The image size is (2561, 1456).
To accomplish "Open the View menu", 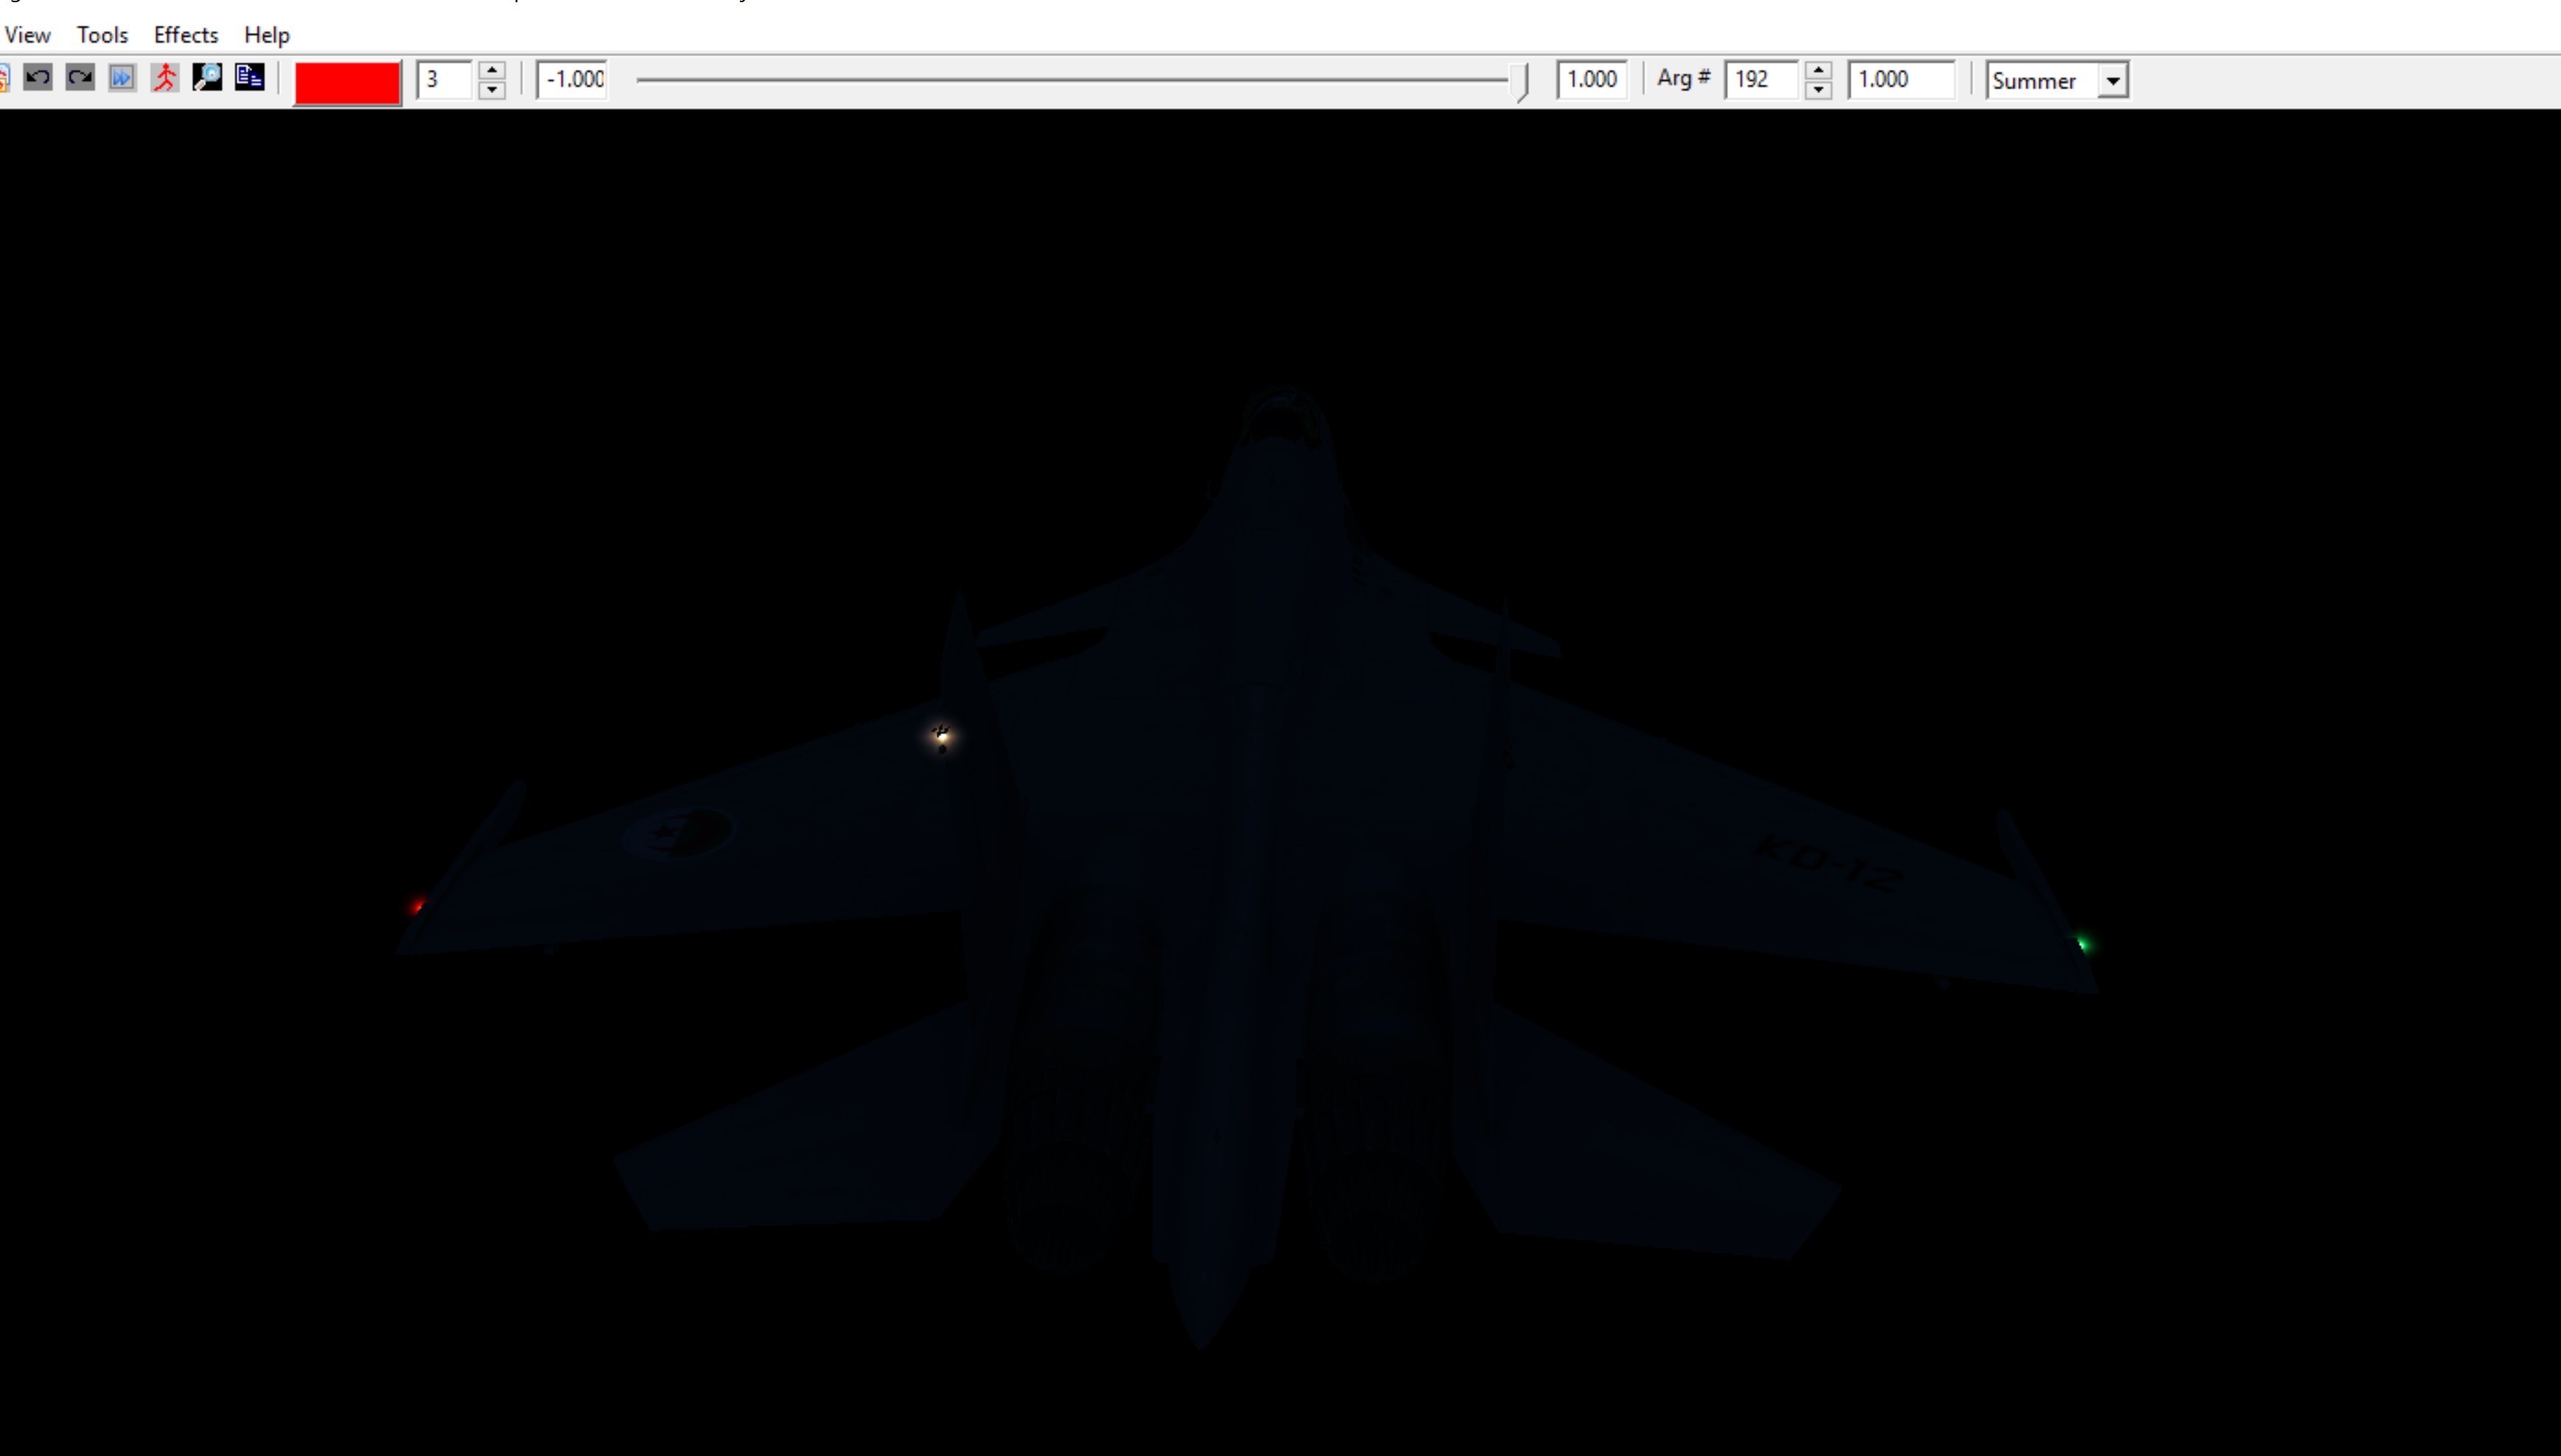I will 27,35.
